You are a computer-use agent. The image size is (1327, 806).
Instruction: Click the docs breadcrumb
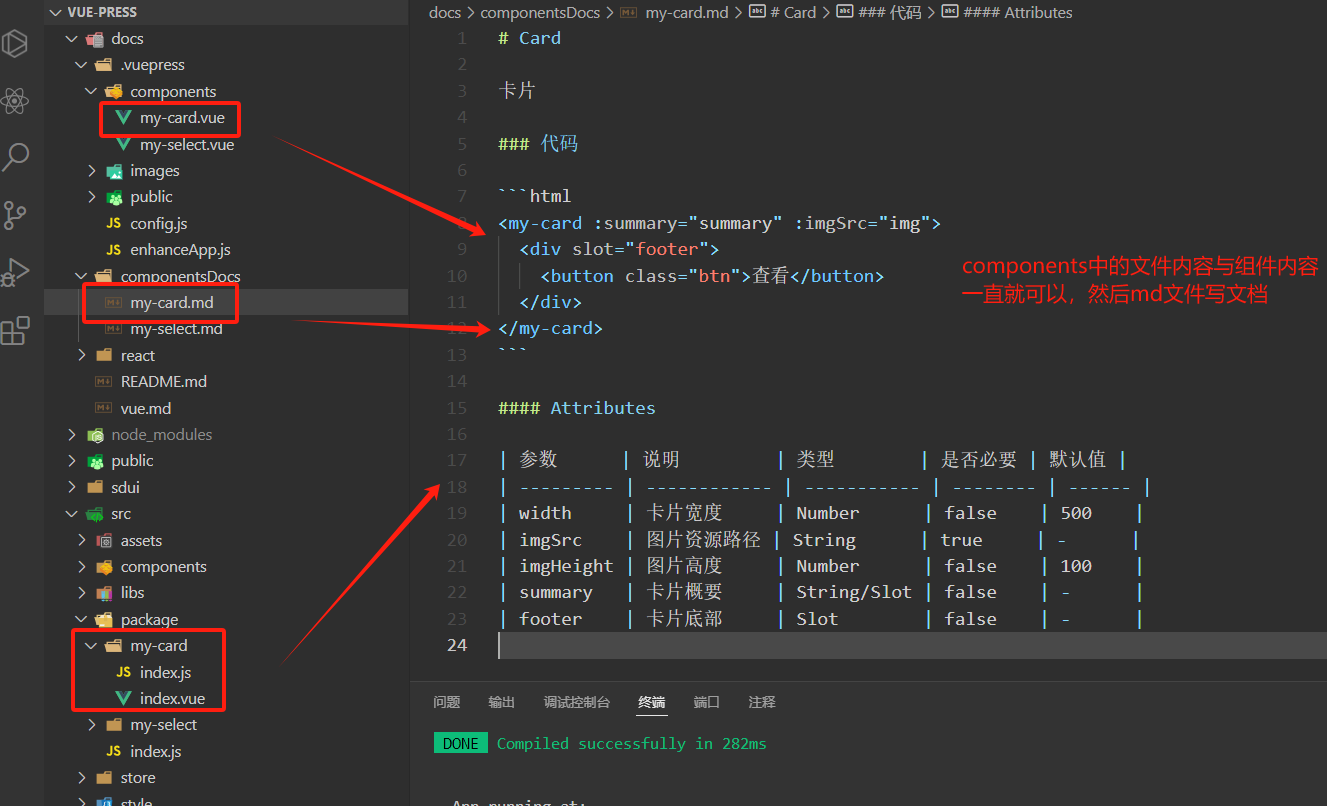click(x=445, y=13)
